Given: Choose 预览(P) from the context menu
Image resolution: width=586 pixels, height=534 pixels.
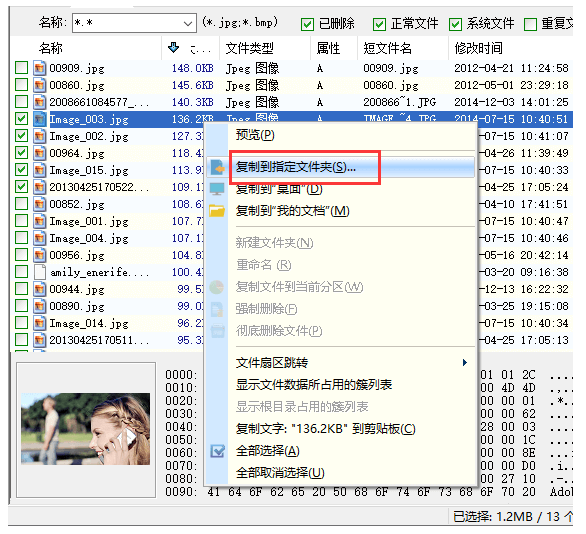Looking at the screenshot, I should [x=255, y=135].
